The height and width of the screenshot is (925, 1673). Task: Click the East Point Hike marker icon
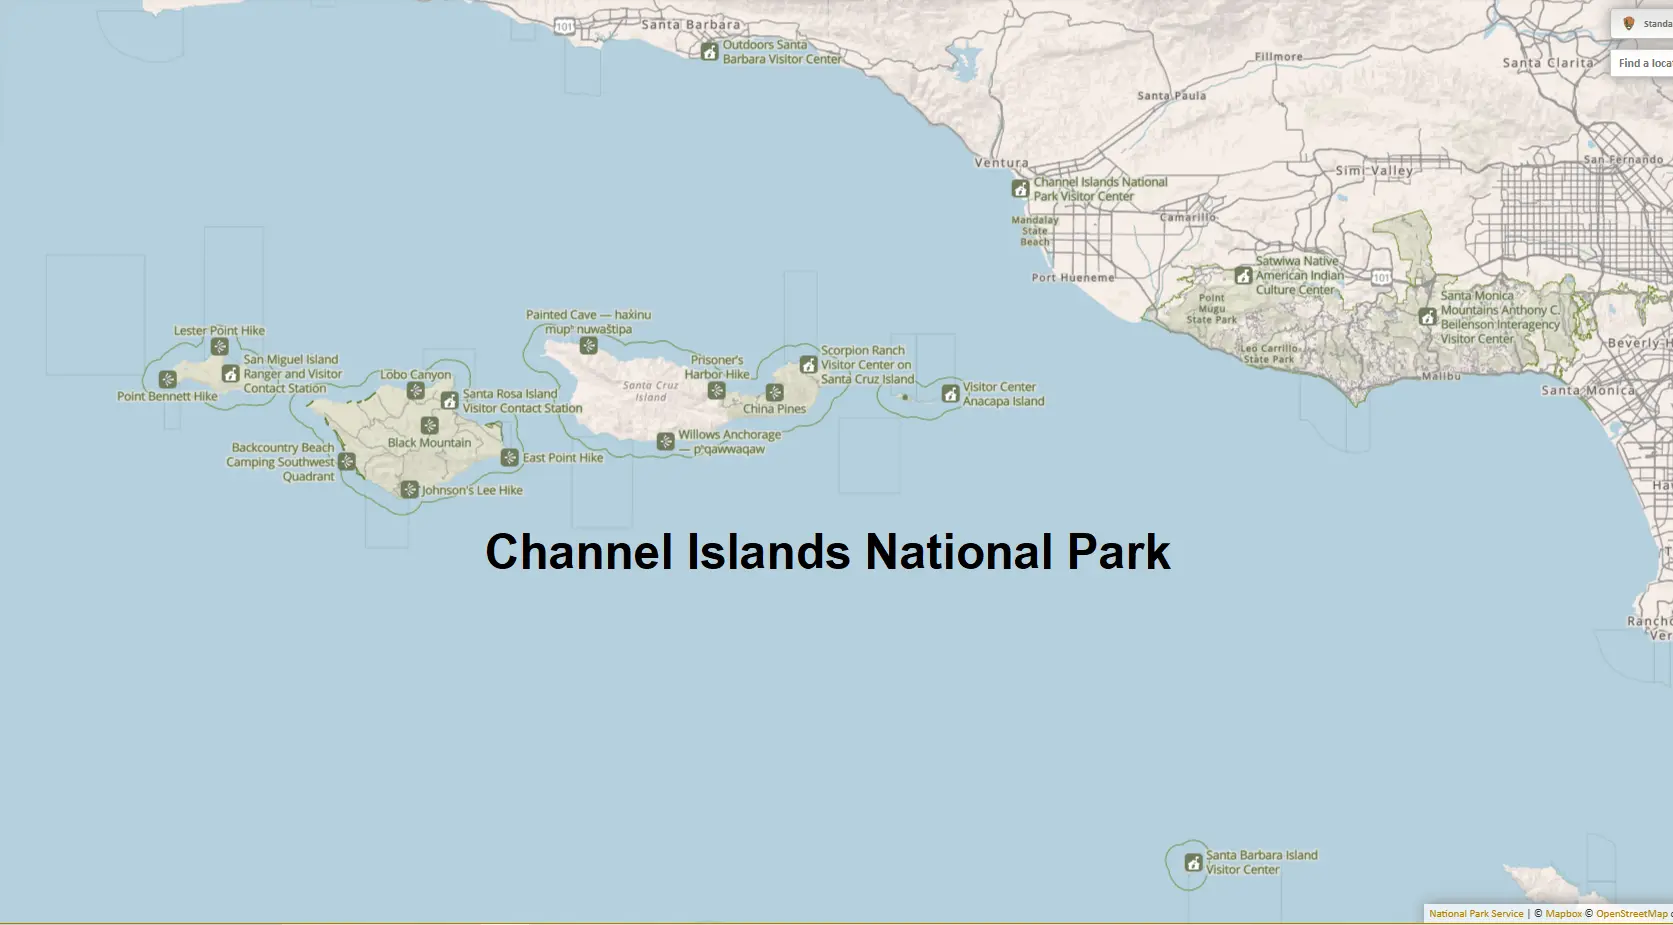(510, 457)
